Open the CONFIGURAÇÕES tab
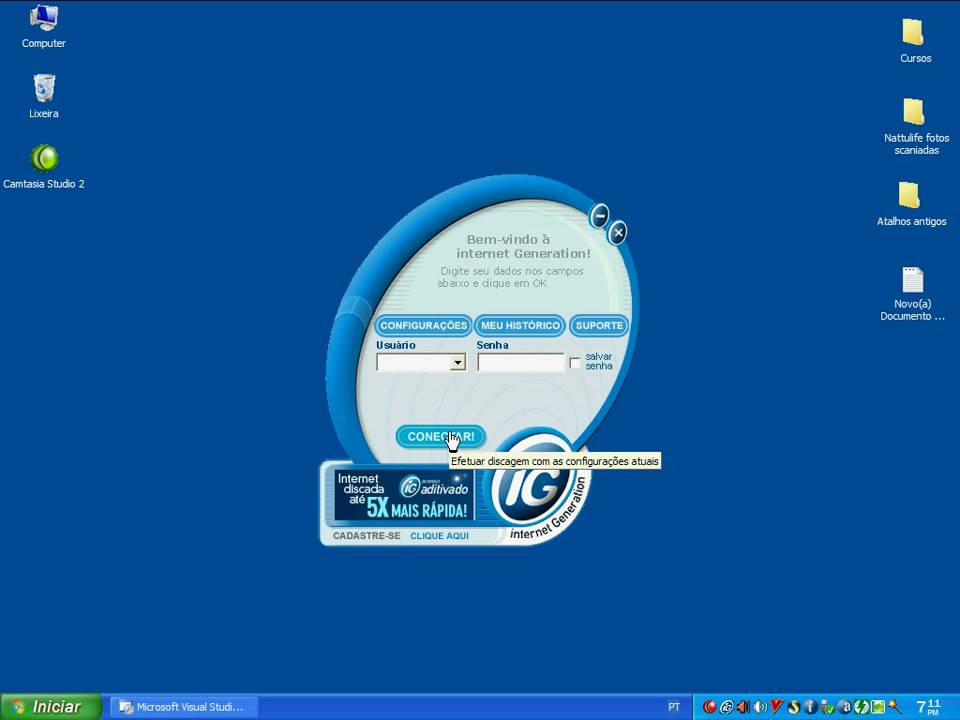Screen dimensions: 960x720 (423, 326)
